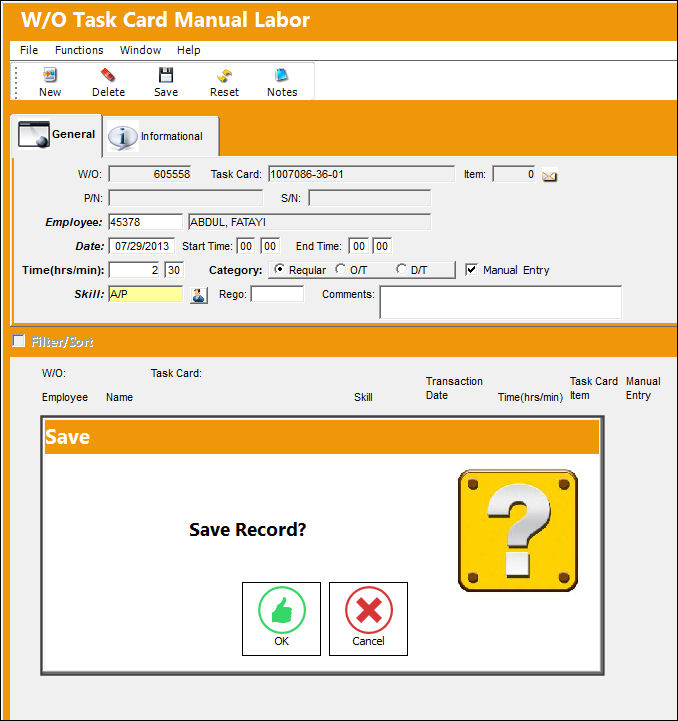This screenshot has height=721, width=678.
Task: Click the Item number field
Action: click(x=514, y=174)
